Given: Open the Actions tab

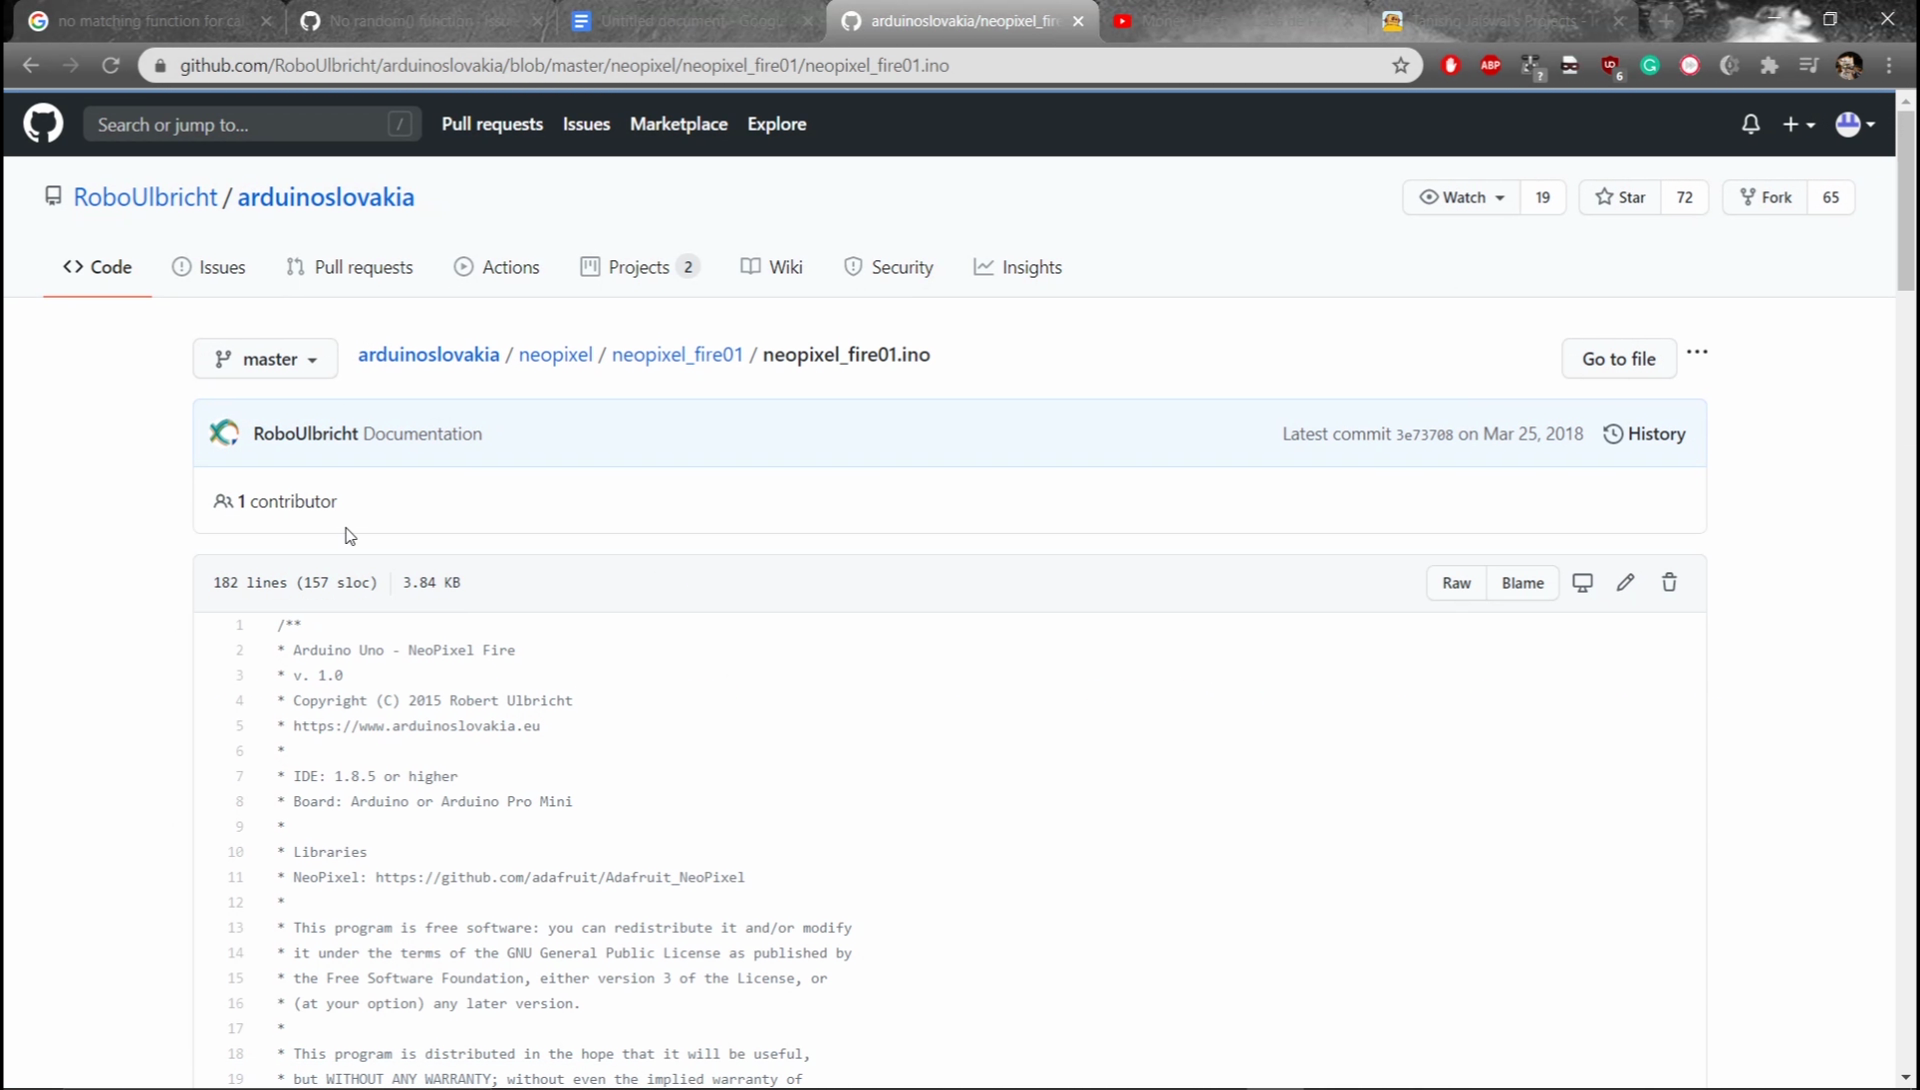Looking at the screenshot, I should 496,267.
